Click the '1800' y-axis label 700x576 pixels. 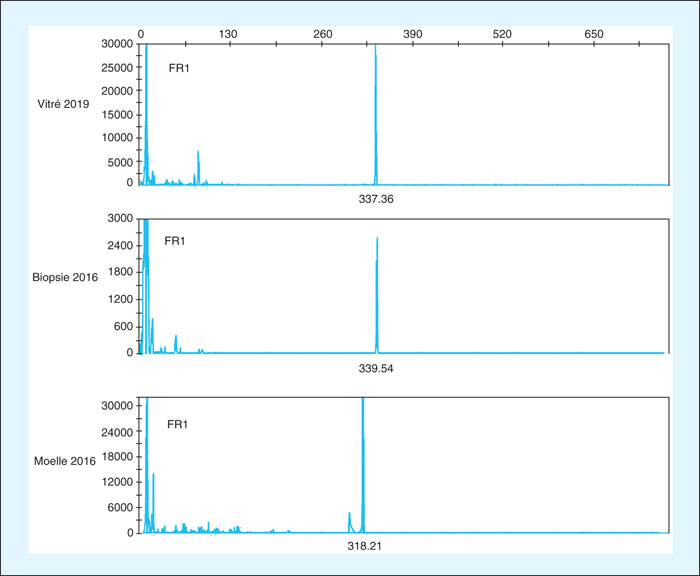coord(120,271)
